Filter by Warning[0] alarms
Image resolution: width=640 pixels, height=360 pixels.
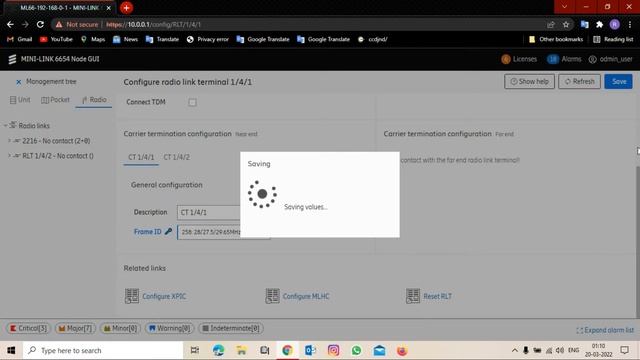170,328
